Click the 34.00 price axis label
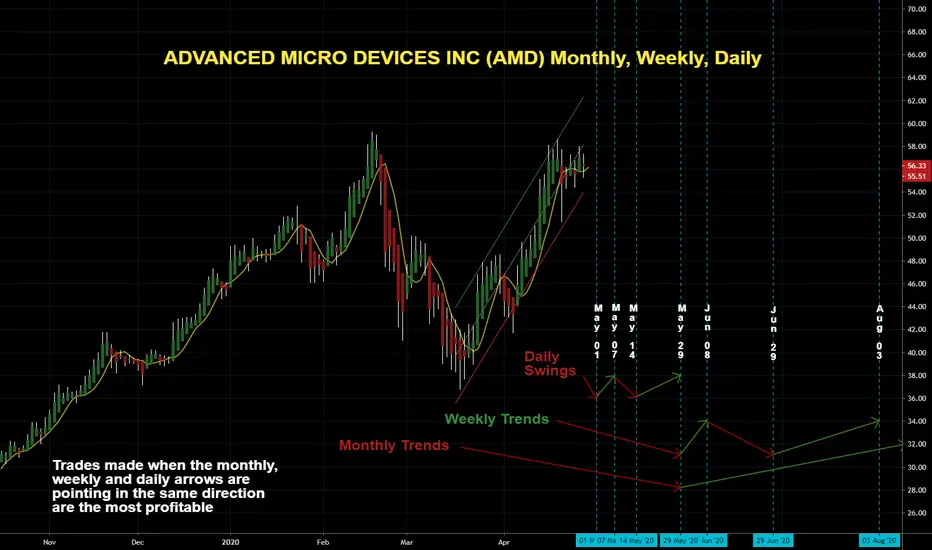This screenshot has height=550, width=932. coord(917,422)
